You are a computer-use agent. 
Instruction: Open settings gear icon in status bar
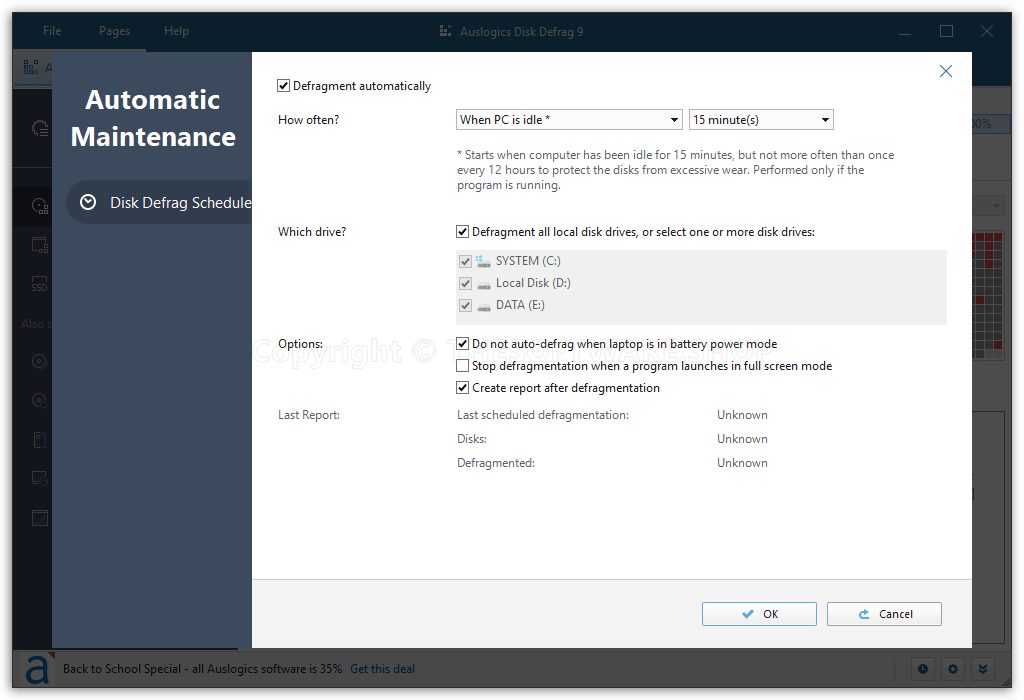click(953, 669)
